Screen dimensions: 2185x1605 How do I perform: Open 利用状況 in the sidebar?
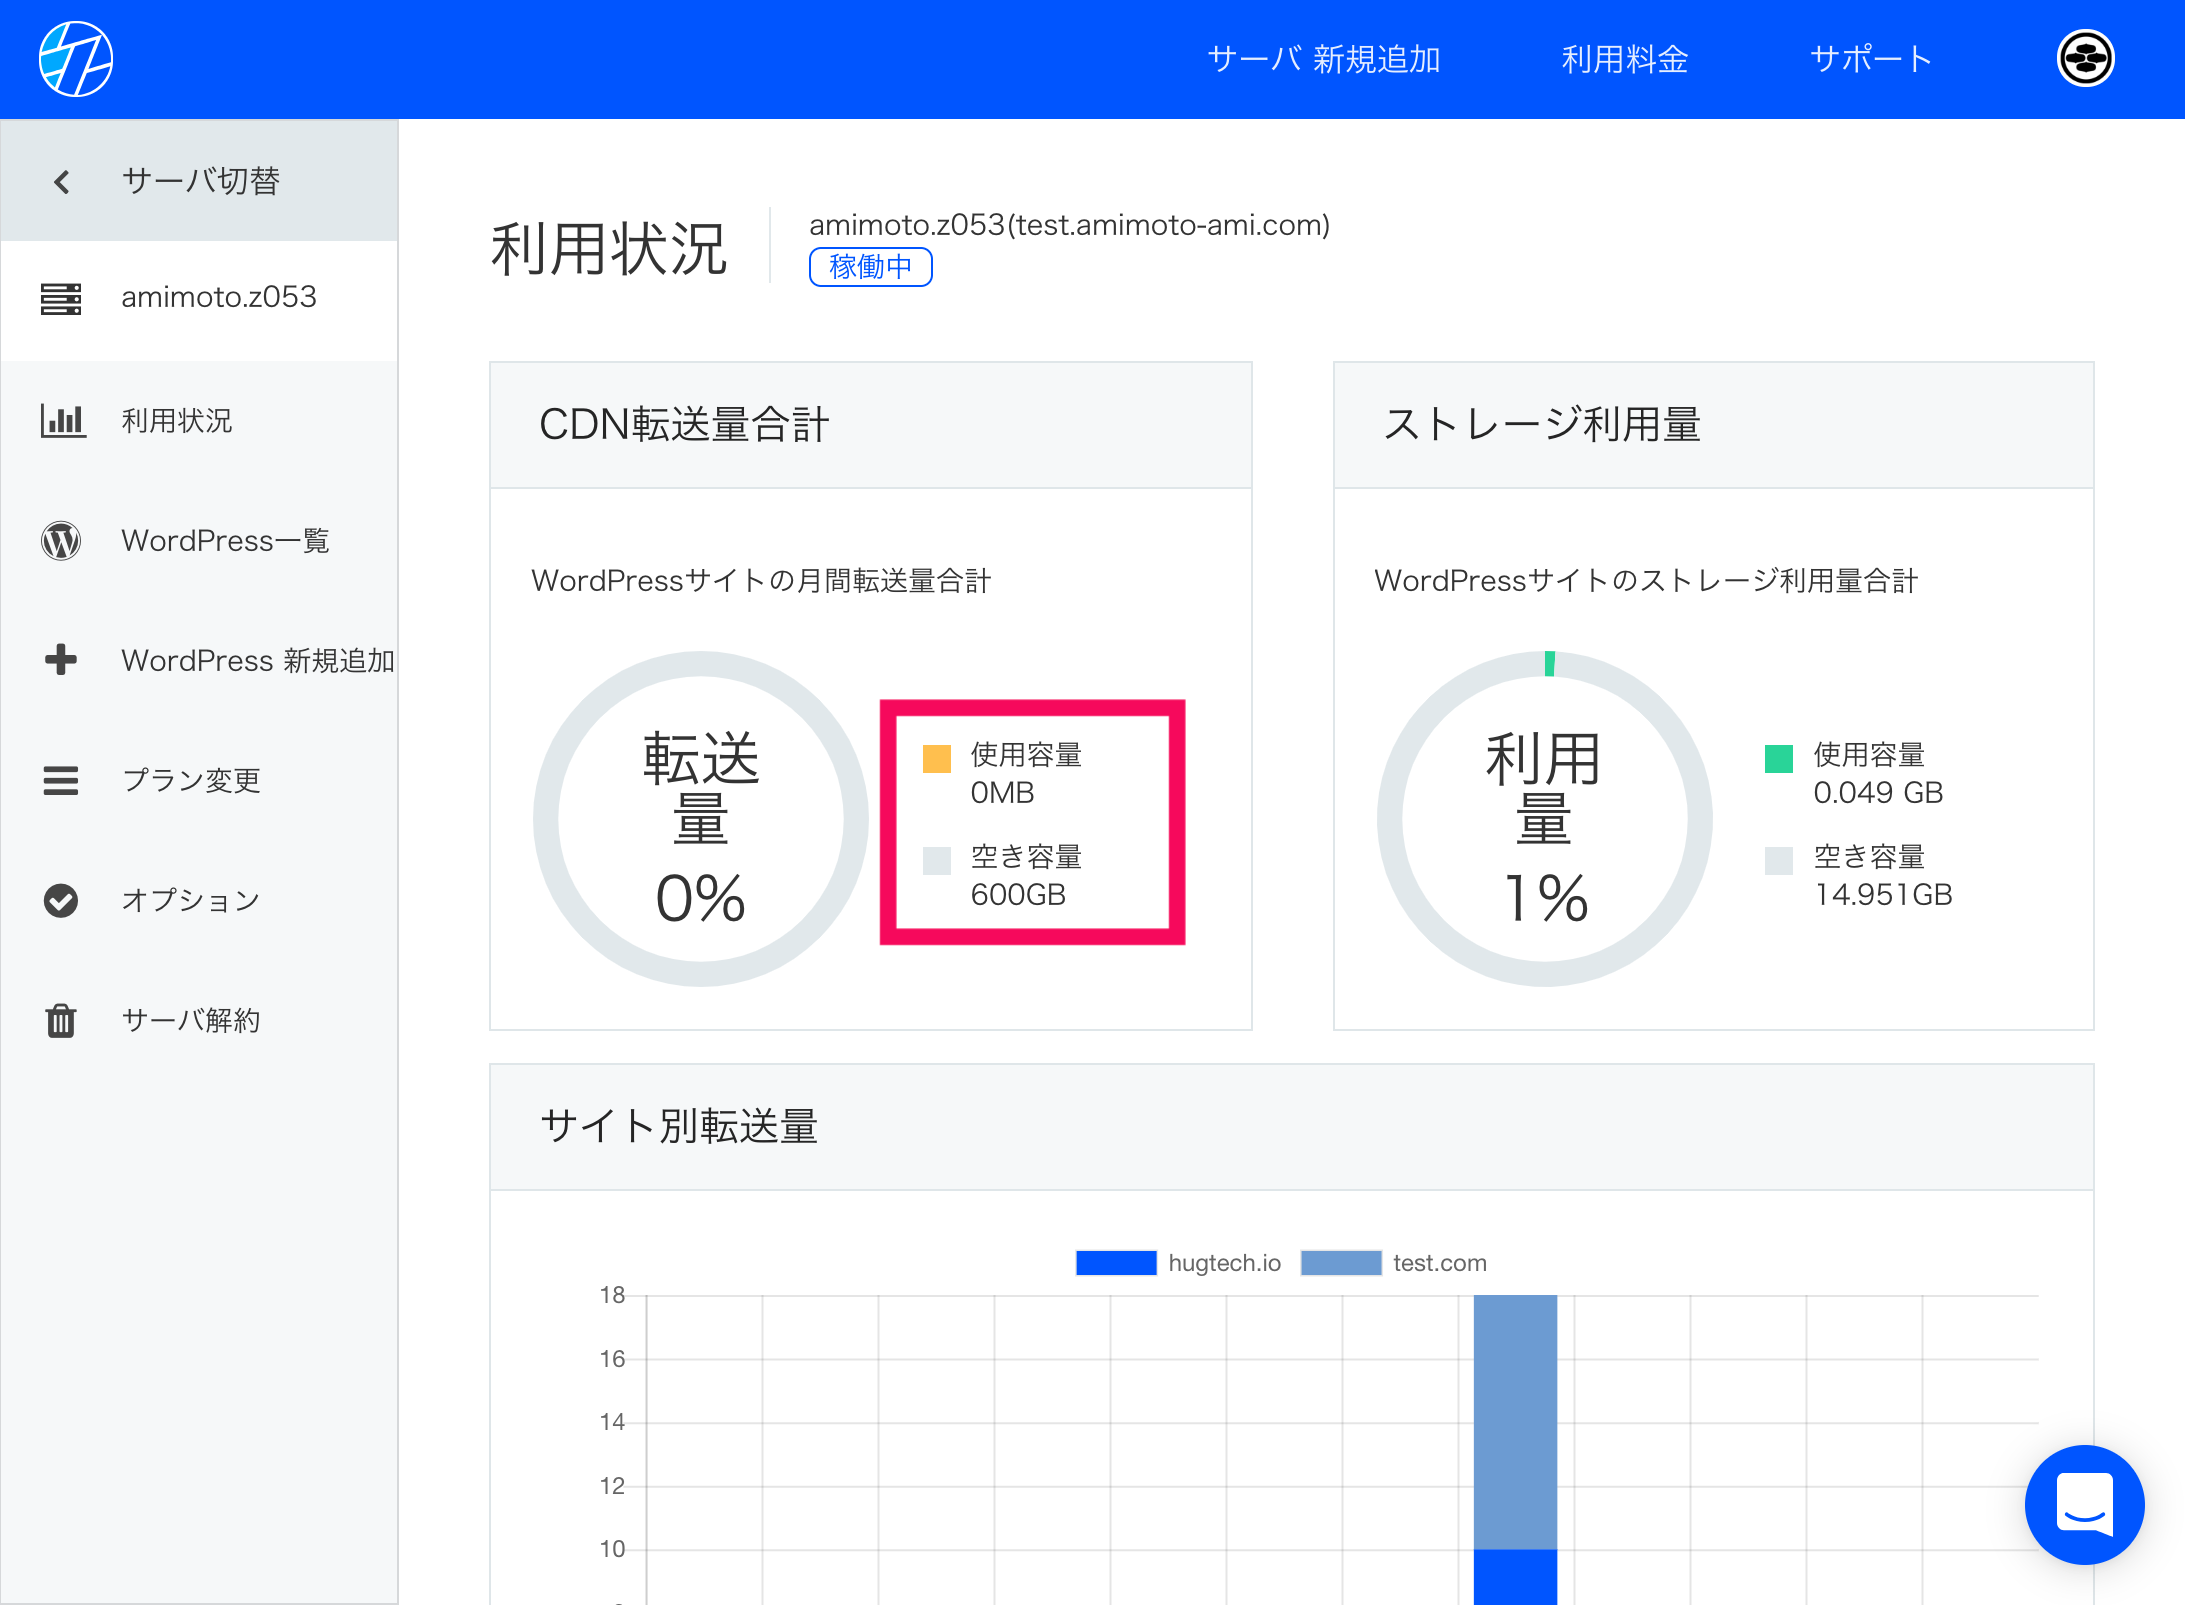point(200,420)
